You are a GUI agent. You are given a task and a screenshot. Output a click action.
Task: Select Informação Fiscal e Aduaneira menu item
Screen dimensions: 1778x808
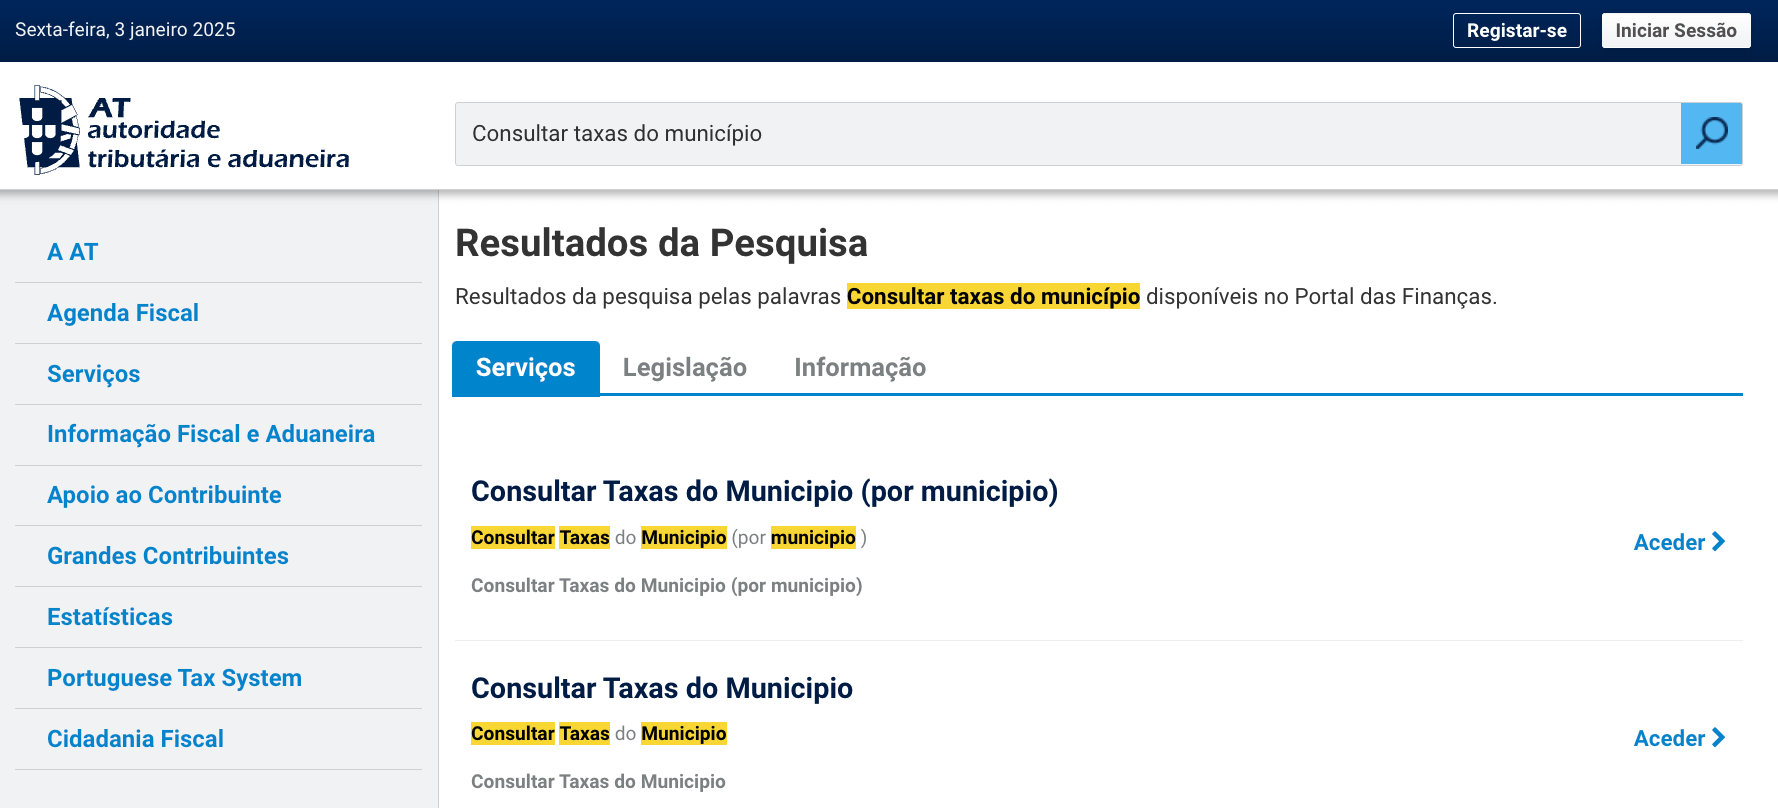coord(211,434)
